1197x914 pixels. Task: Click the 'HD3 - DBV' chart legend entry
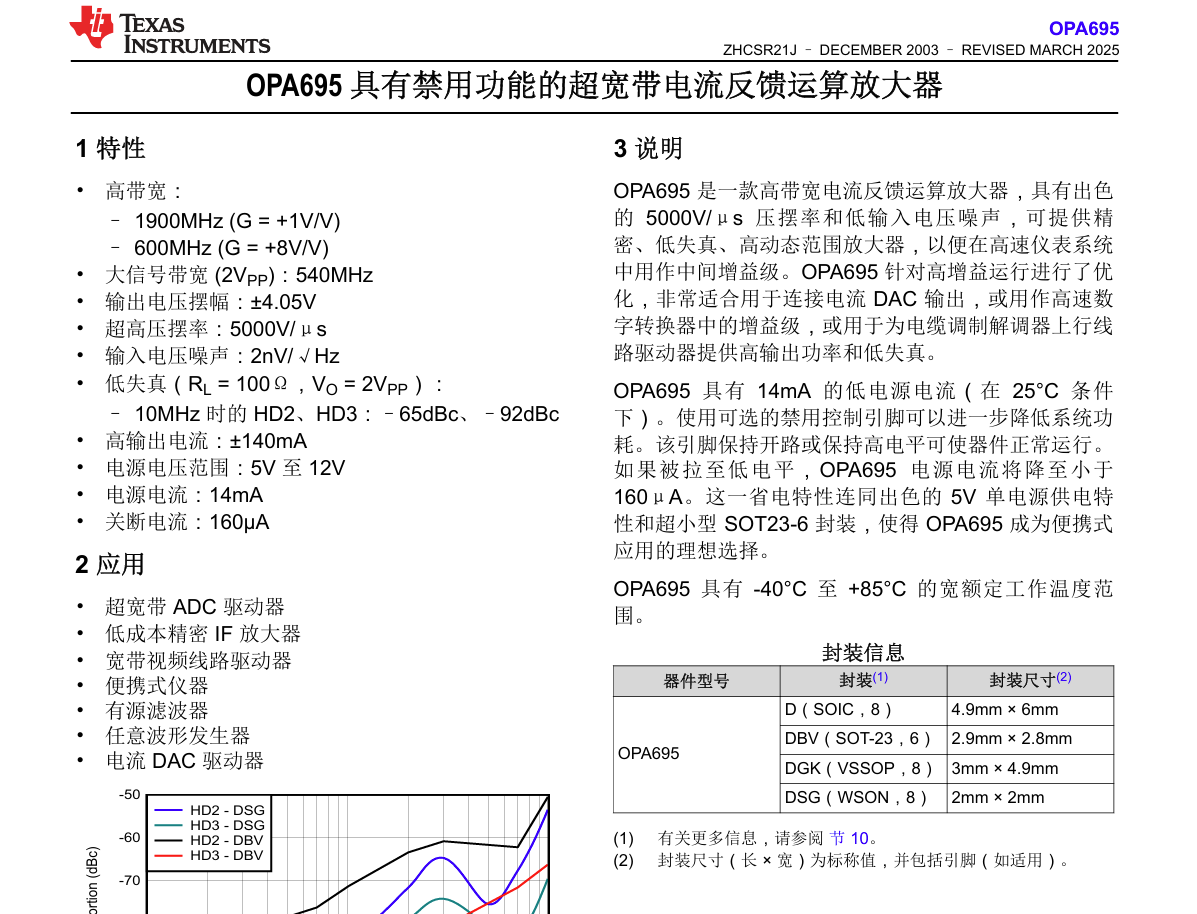(x=208, y=855)
